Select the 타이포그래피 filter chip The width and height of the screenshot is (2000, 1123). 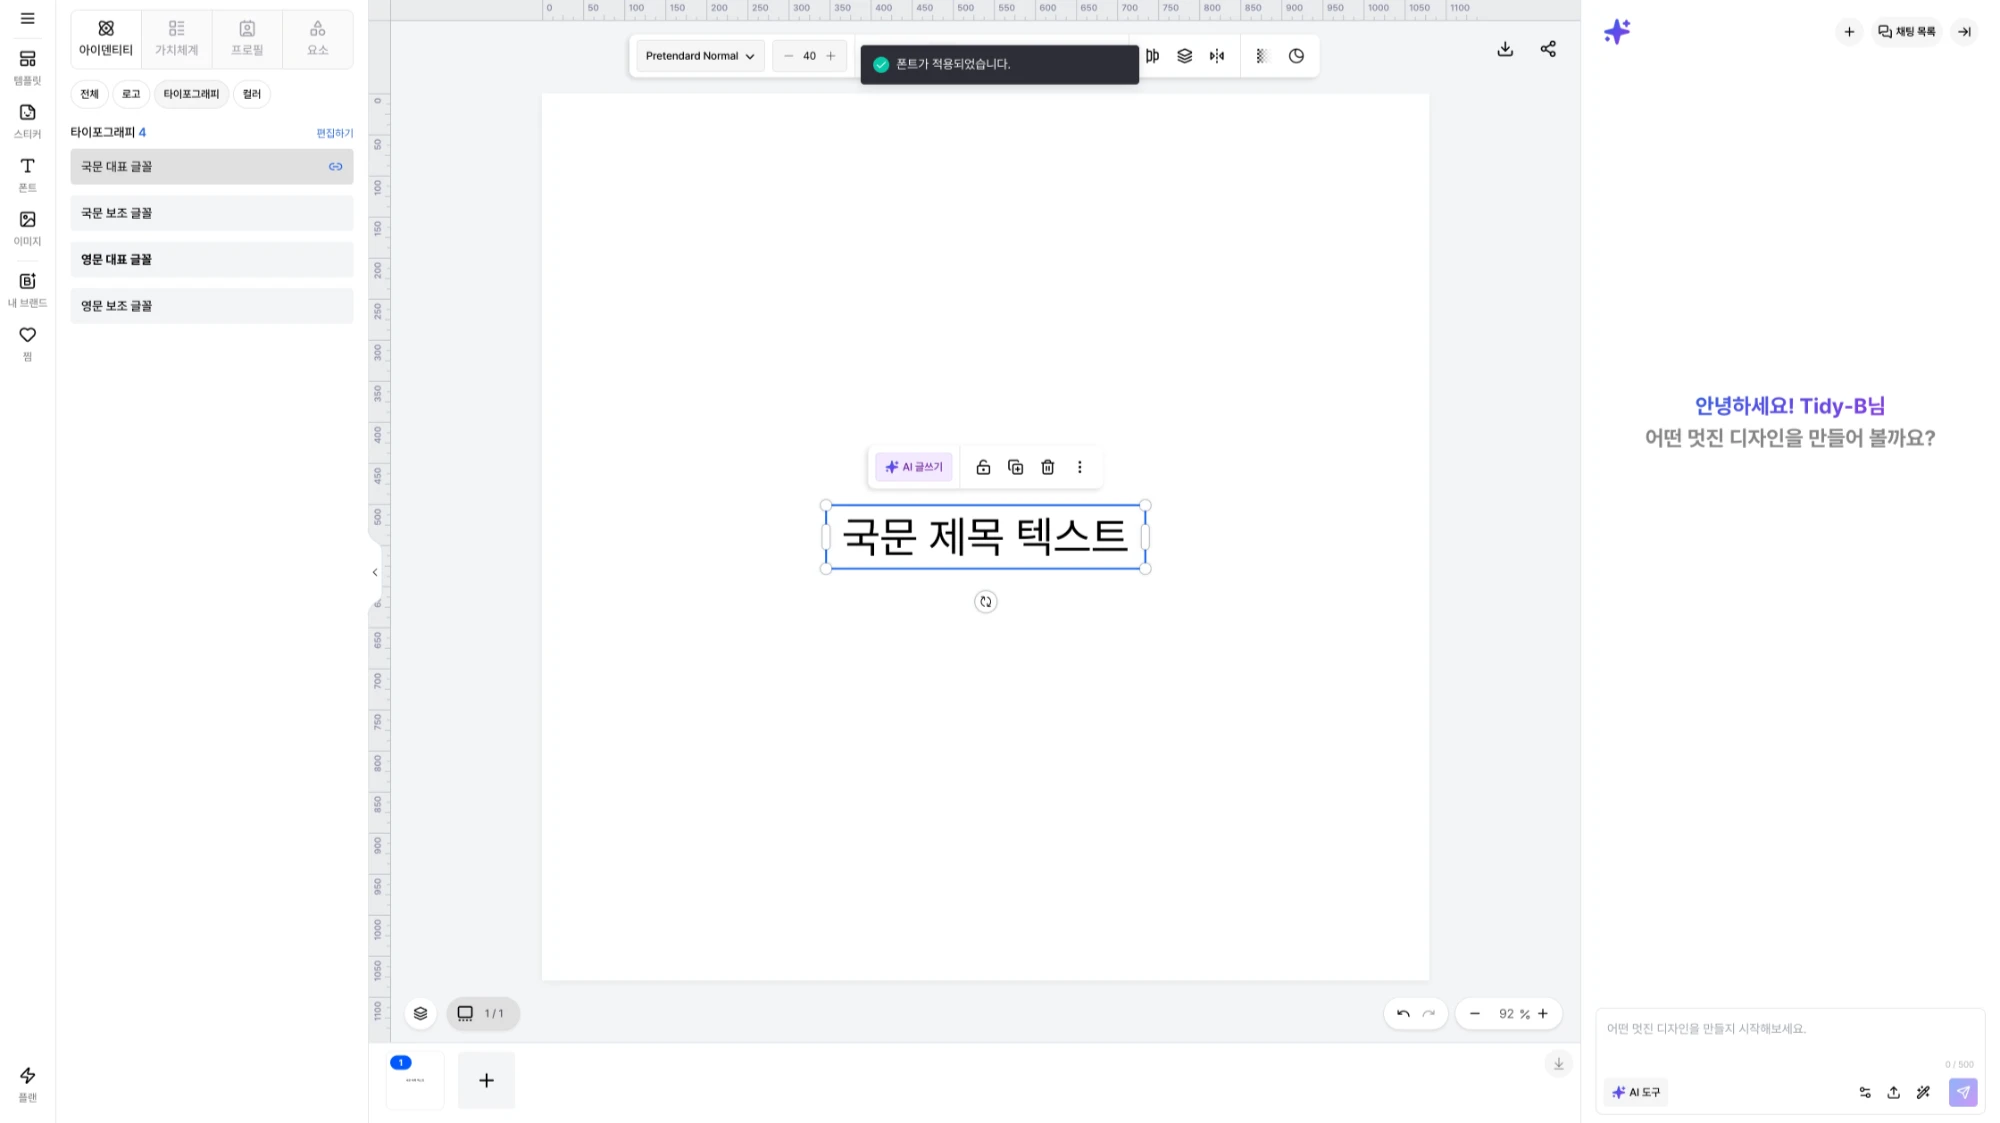click(x=191, y=94)
